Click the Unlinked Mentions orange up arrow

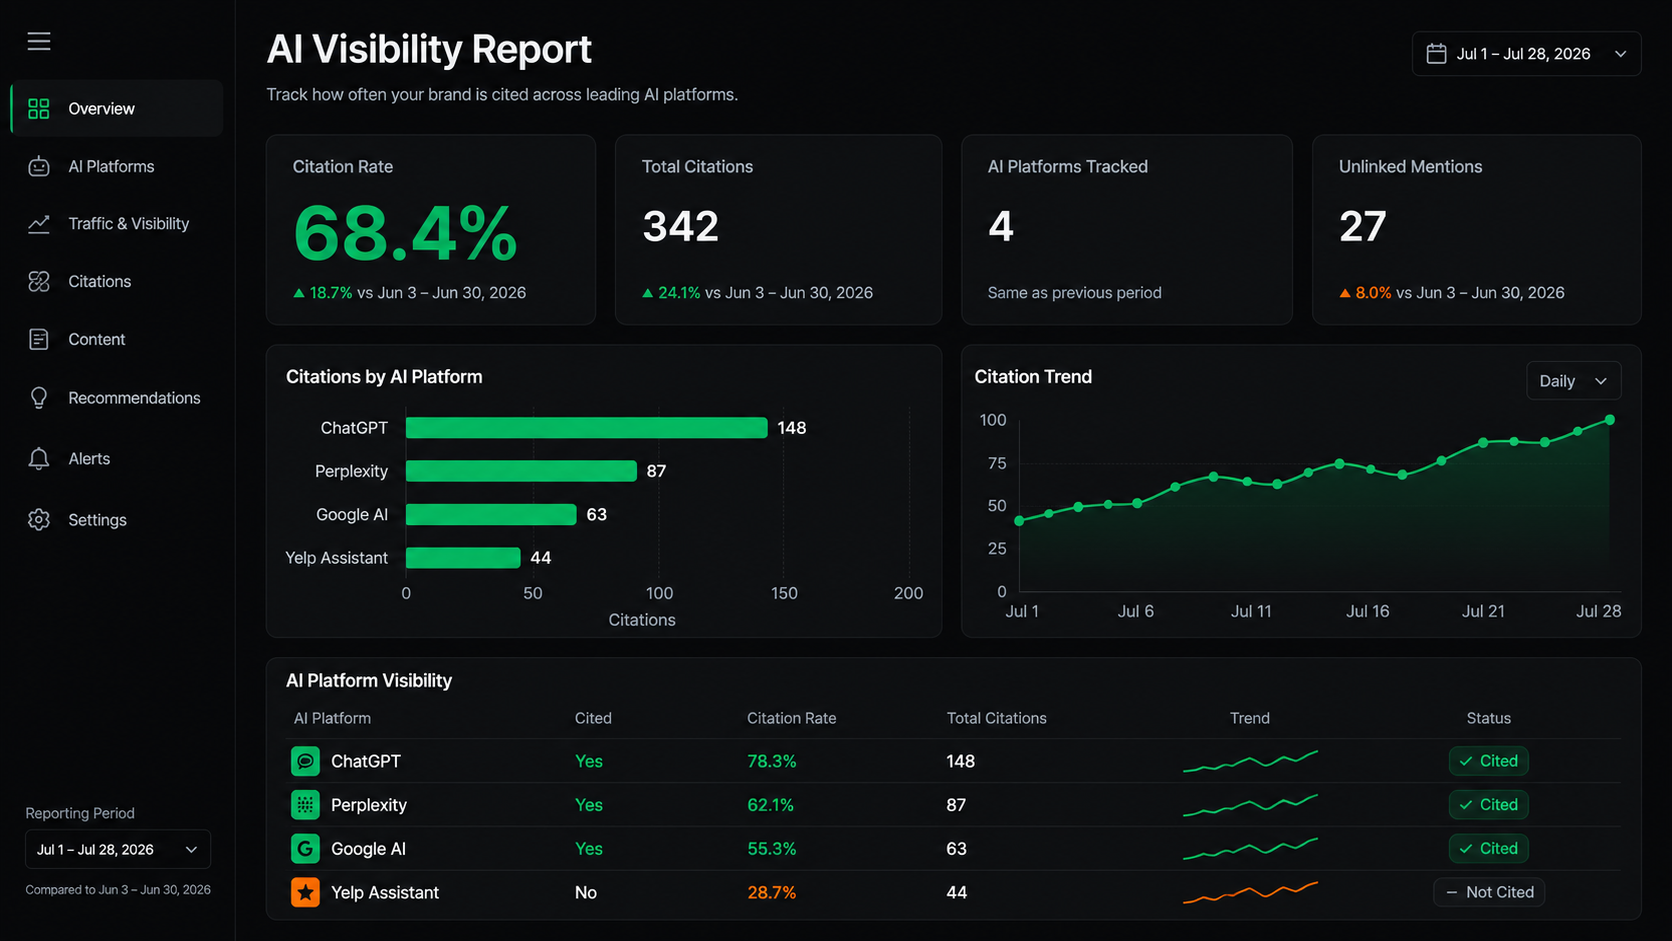(x=1345, y=293)
